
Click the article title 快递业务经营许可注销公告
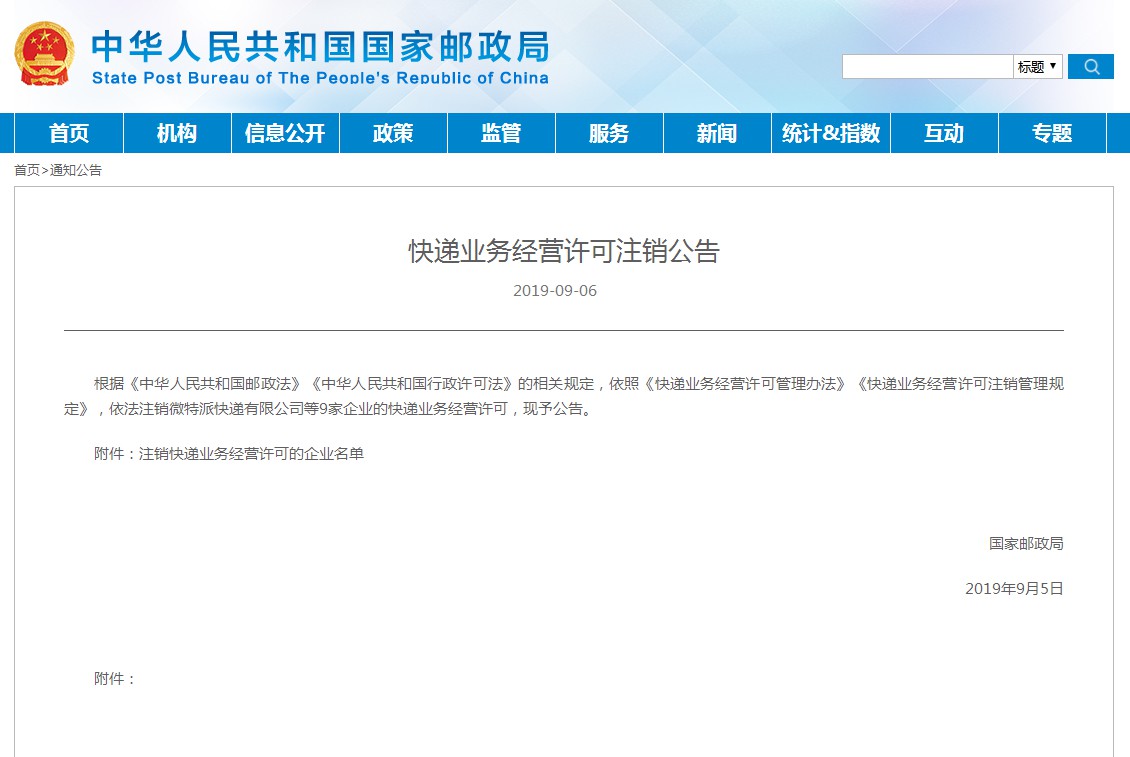564,251
